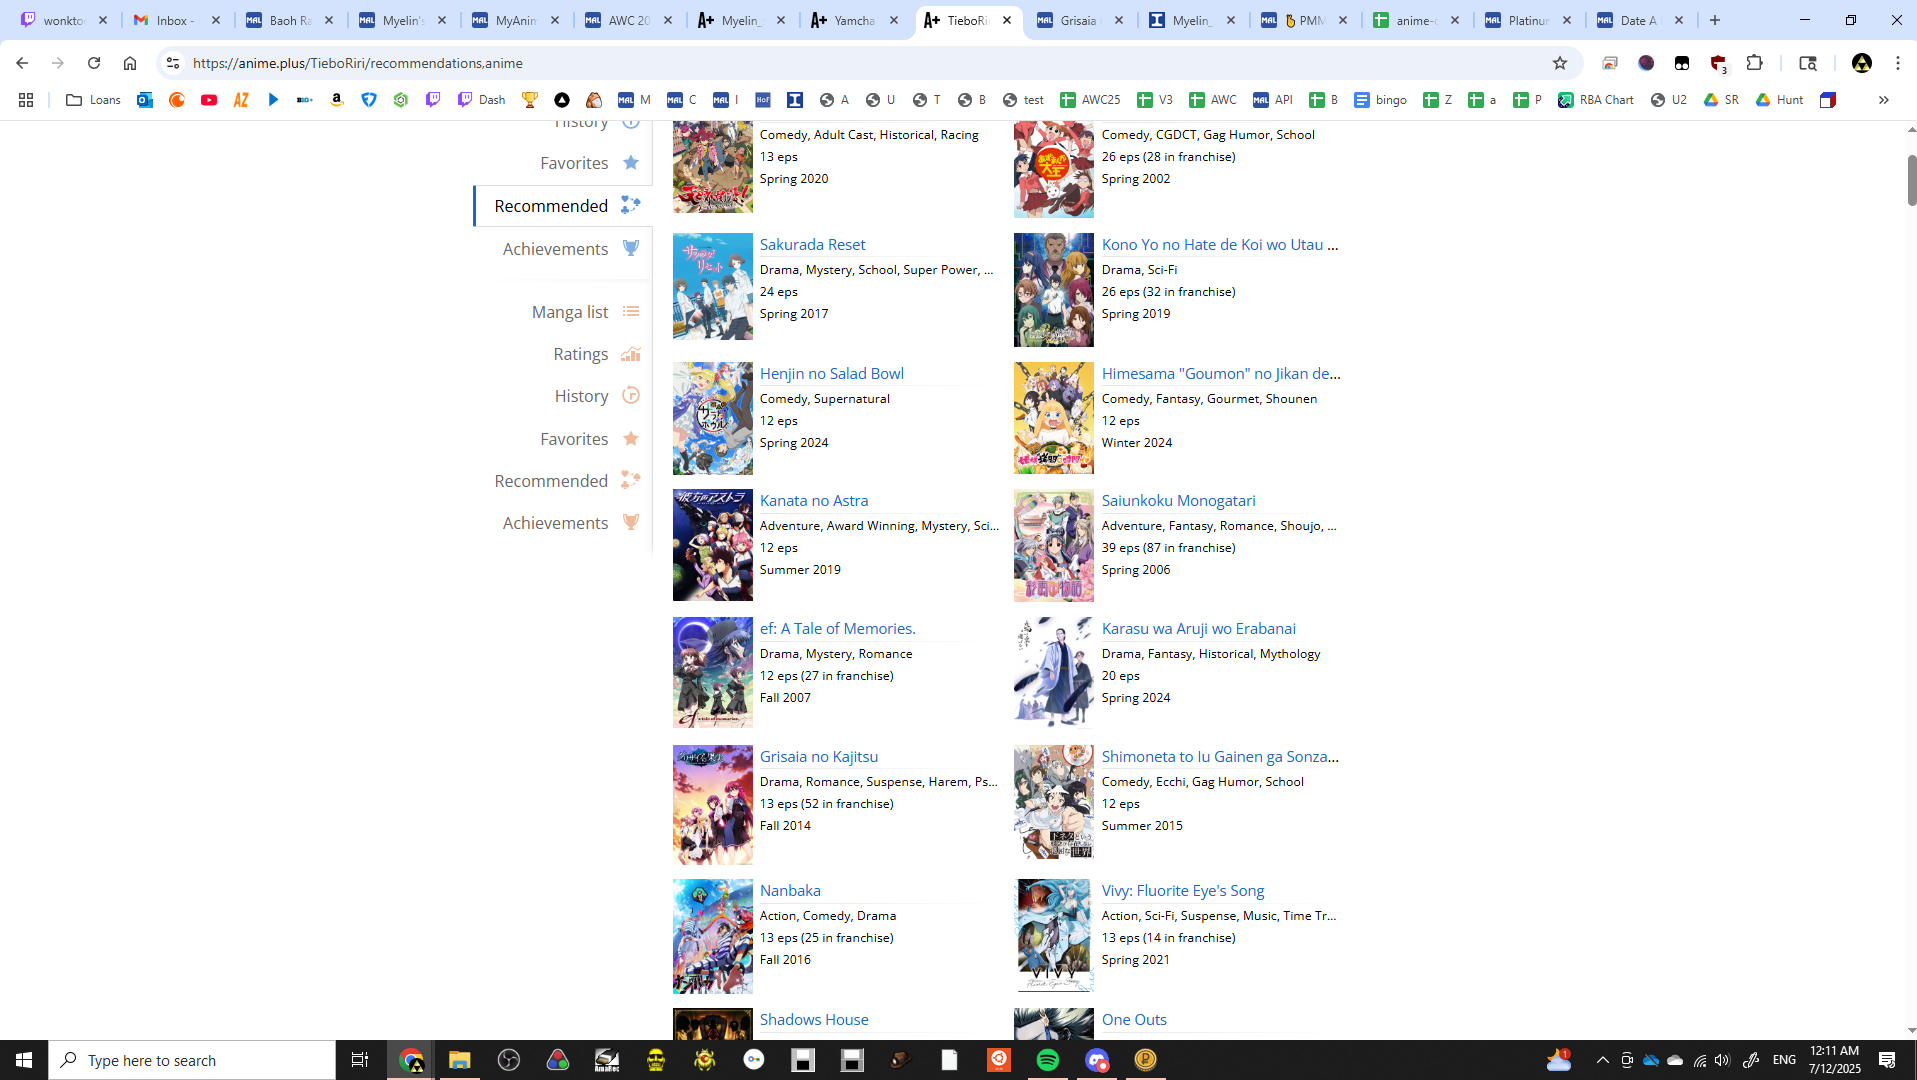Open the Windows notification center
Viewport: 1917px width, 1080px height.
click(1887, 1060)
